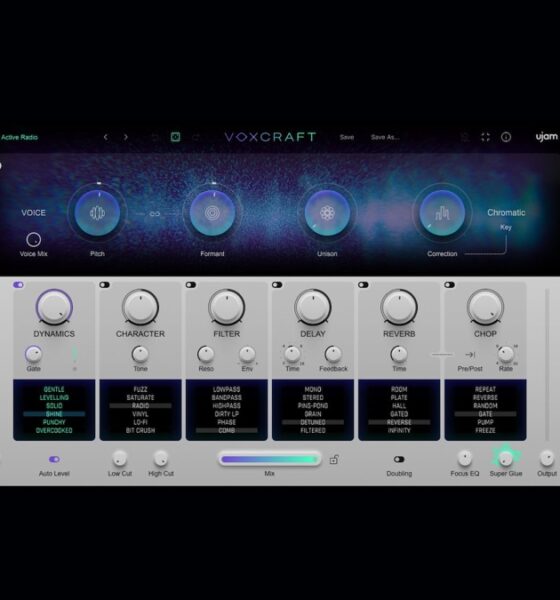Select the GENTLE dynamics mode
The image size is (560, 600).
coord(54,389)
